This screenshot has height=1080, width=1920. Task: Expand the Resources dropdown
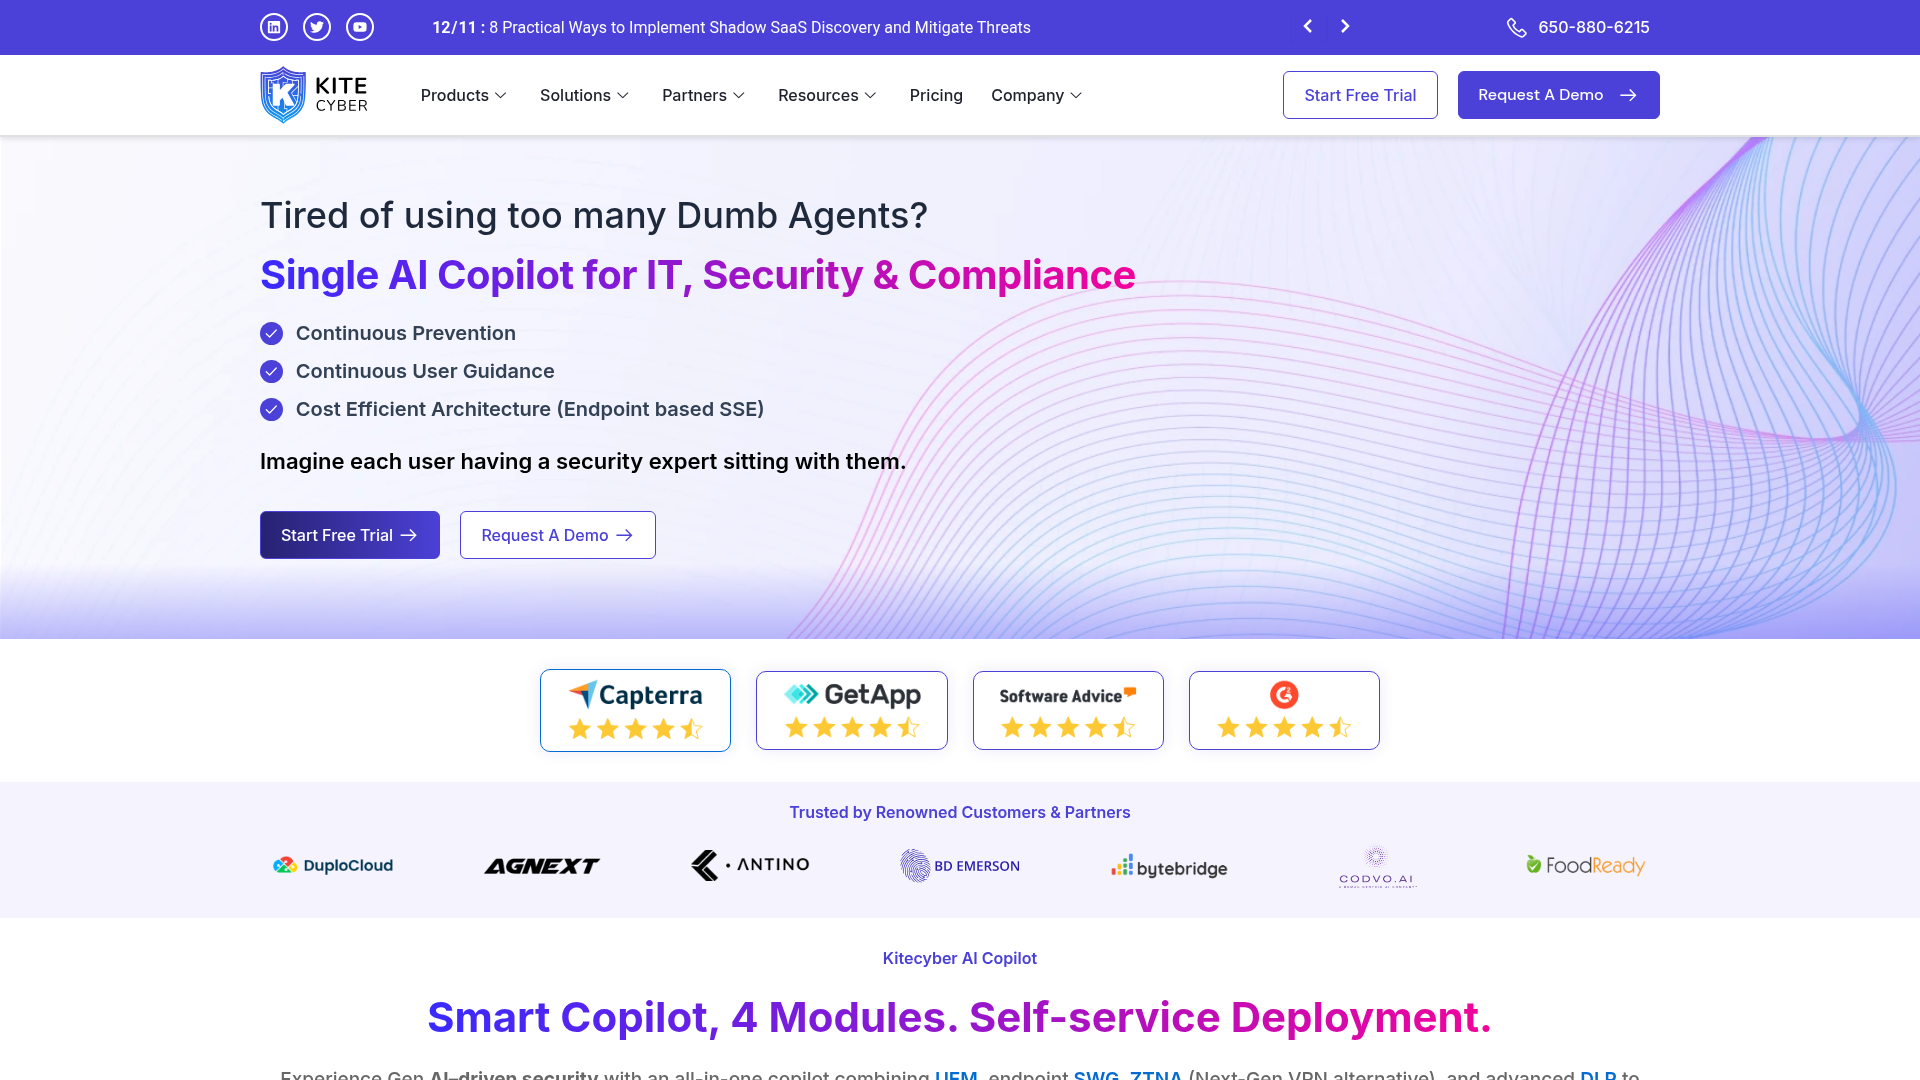(x=827, y=95)
